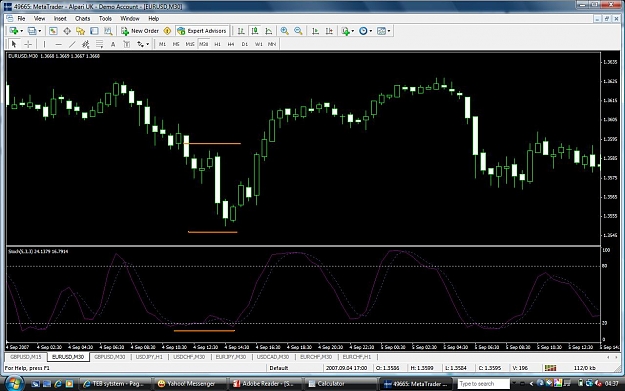Switch timeframe to M1

162,44
